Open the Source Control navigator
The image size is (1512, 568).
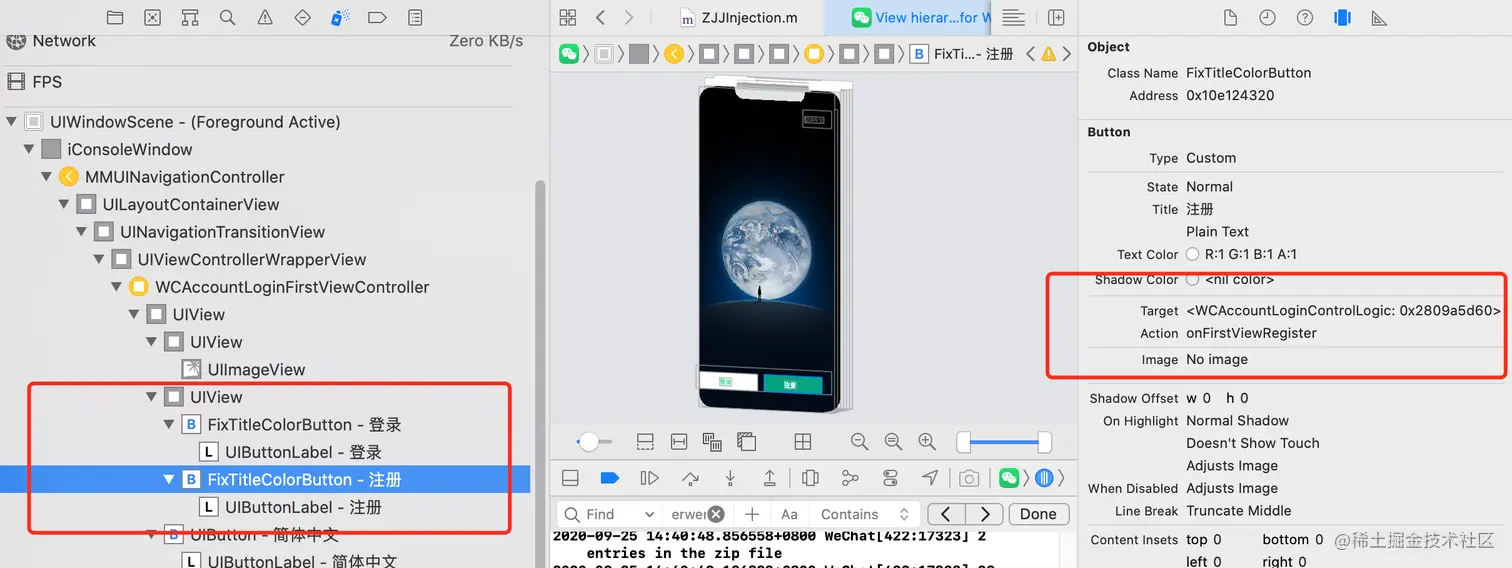pyautogui.click(x=152, y=18)
